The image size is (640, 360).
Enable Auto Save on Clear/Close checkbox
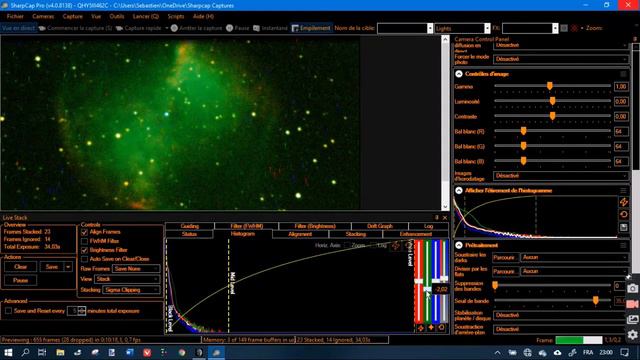[x=84, y=259]
